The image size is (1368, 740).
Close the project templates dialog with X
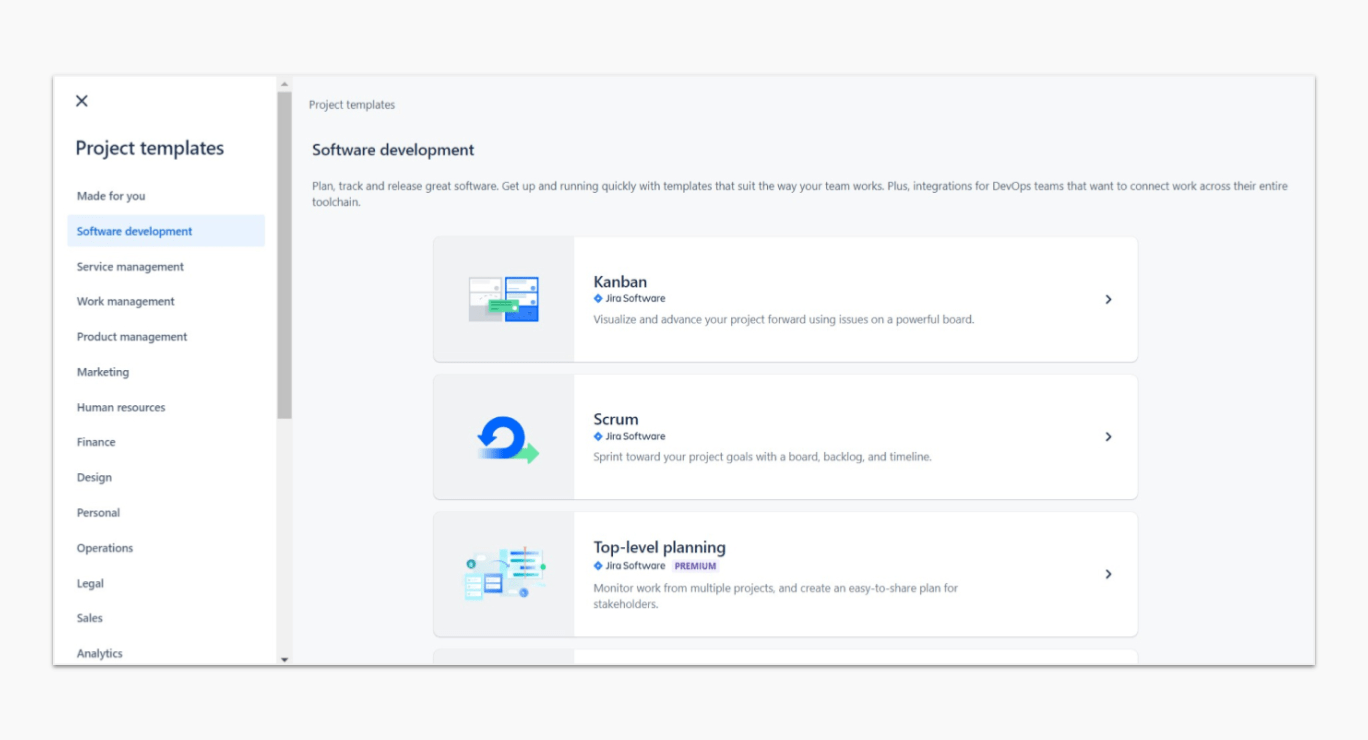click(x=82, y=101)
